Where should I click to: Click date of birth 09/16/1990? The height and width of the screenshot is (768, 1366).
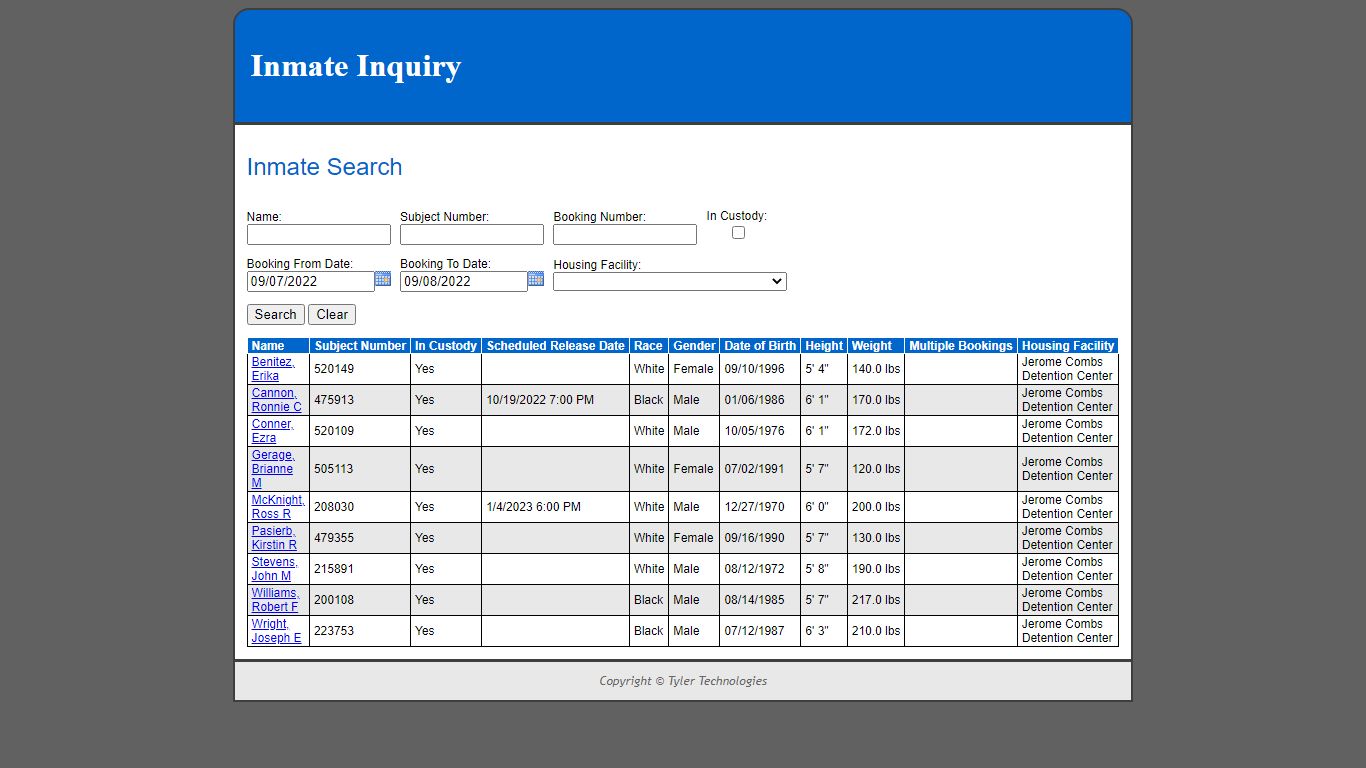click(x=755, y=538)
